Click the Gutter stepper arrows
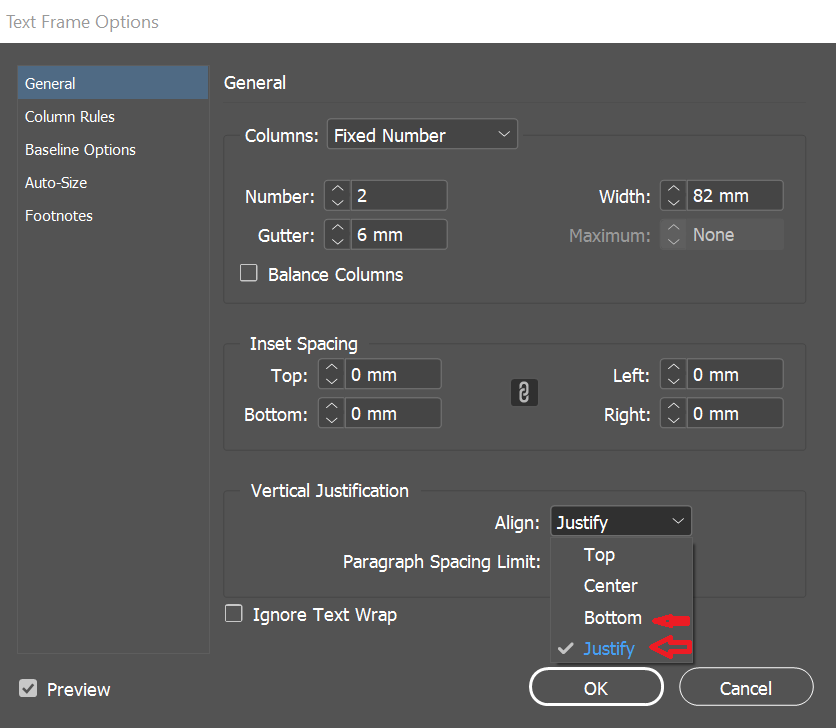The height and width of the screenshot is (728, 836). coord(337,235)
